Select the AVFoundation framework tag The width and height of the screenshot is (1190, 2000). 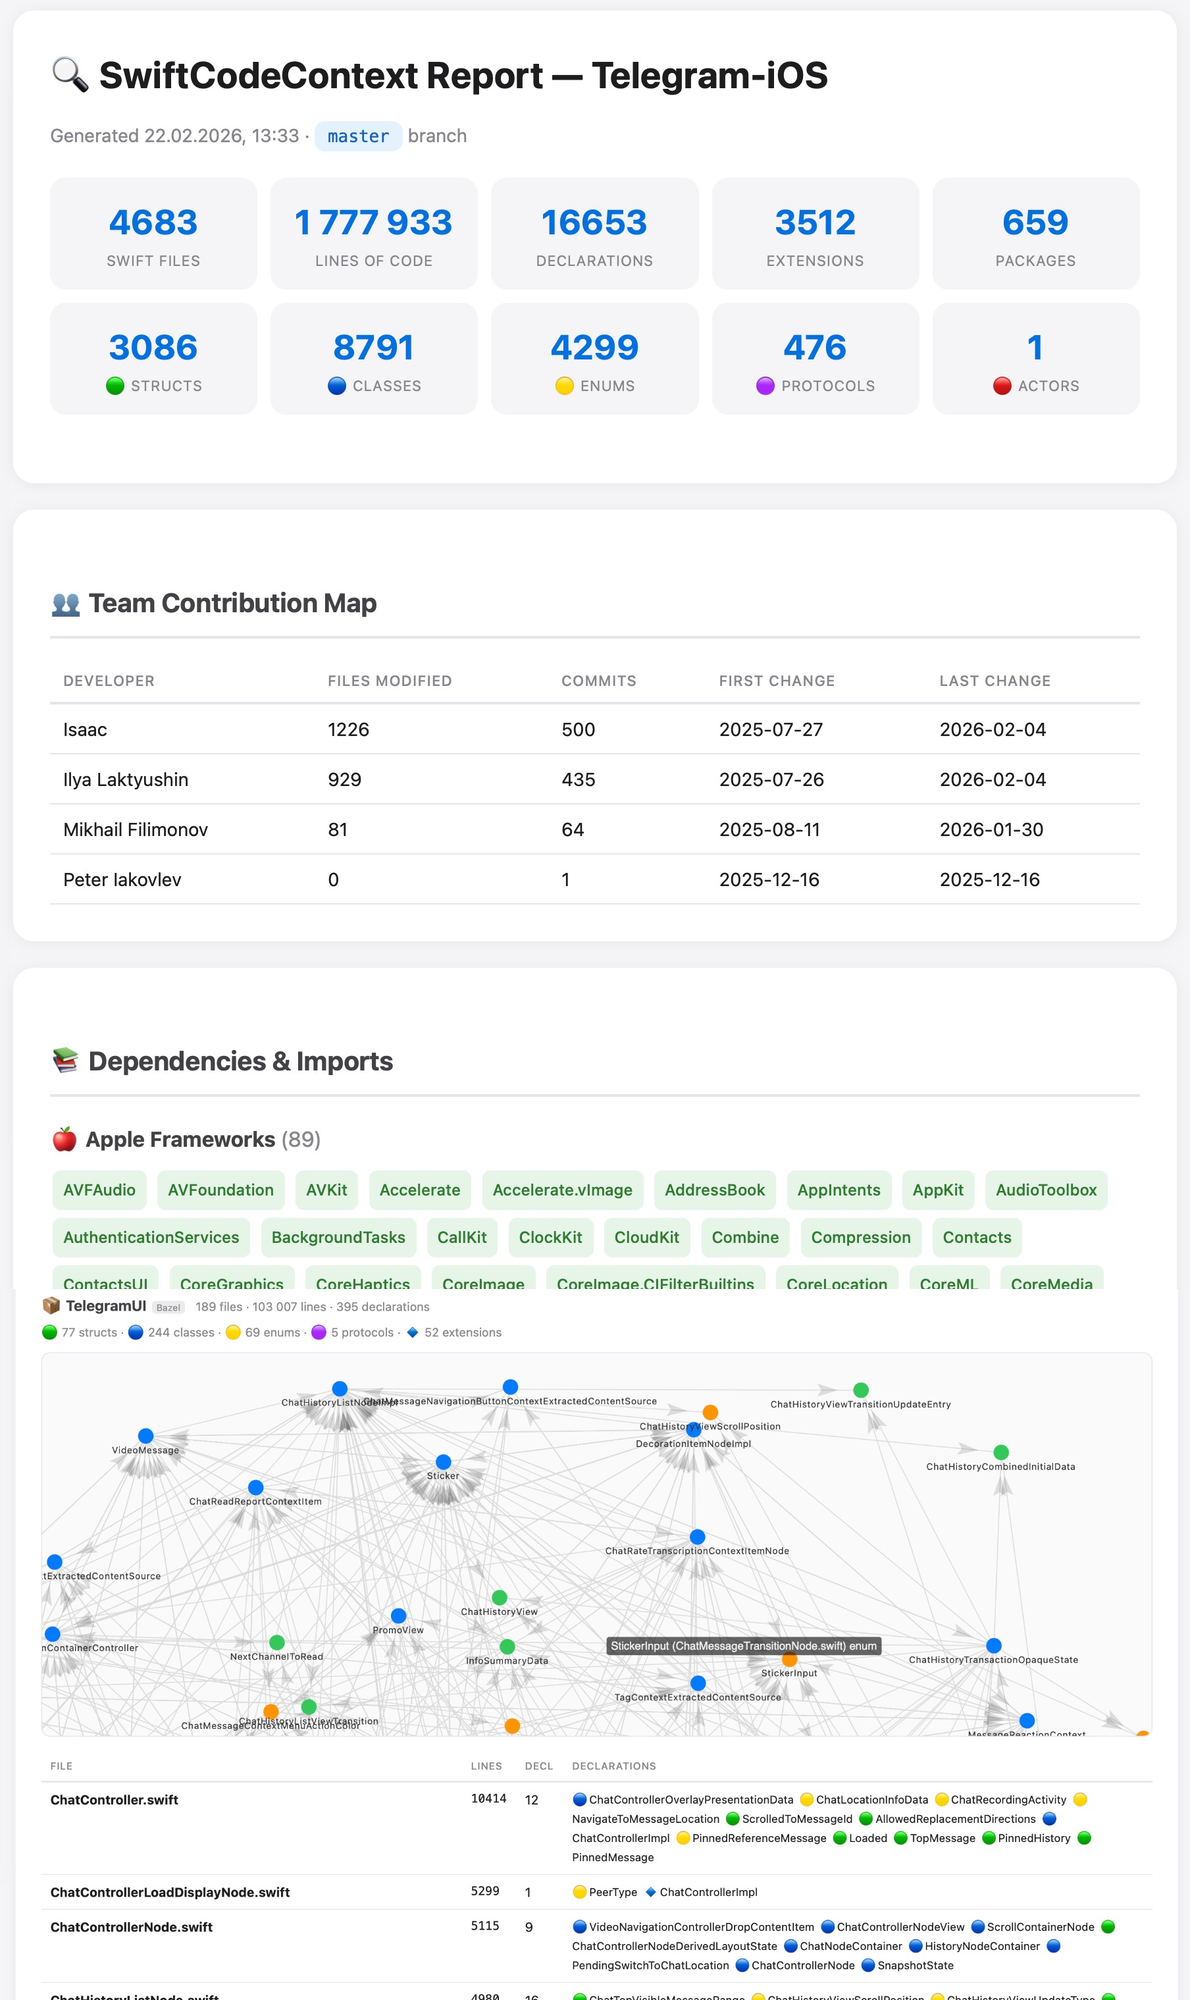click(221, 1190)
